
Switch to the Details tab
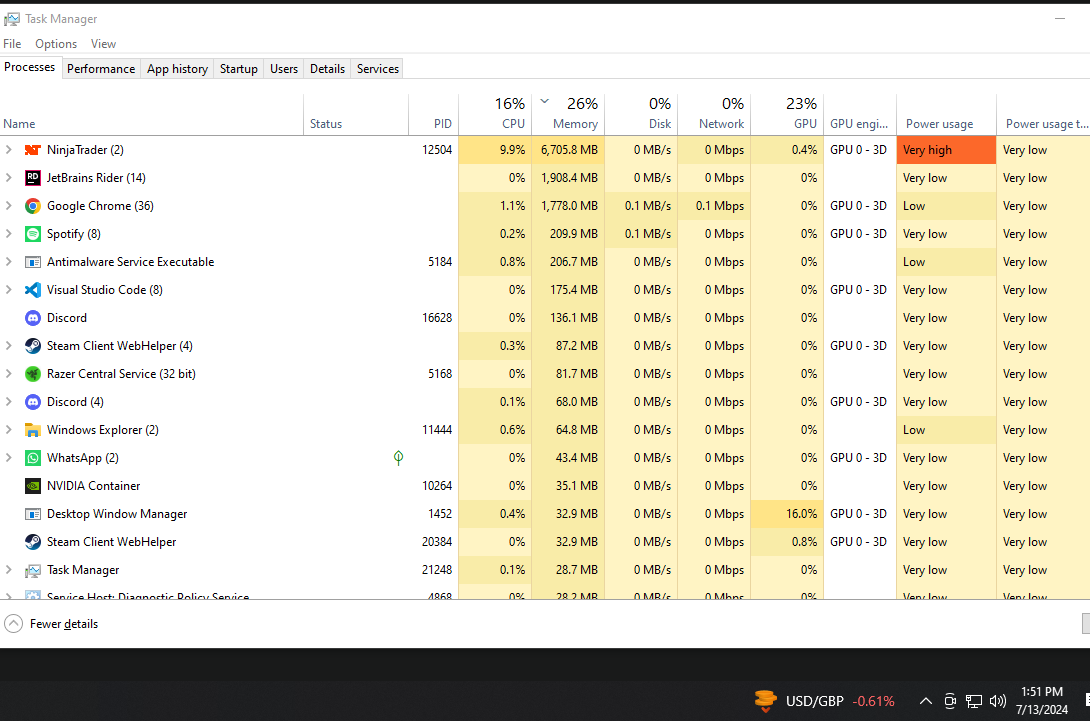click(x=327, y=69)
